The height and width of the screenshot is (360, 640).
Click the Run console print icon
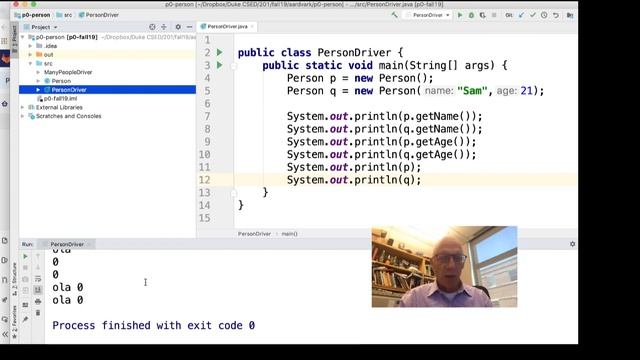point(38,302)
